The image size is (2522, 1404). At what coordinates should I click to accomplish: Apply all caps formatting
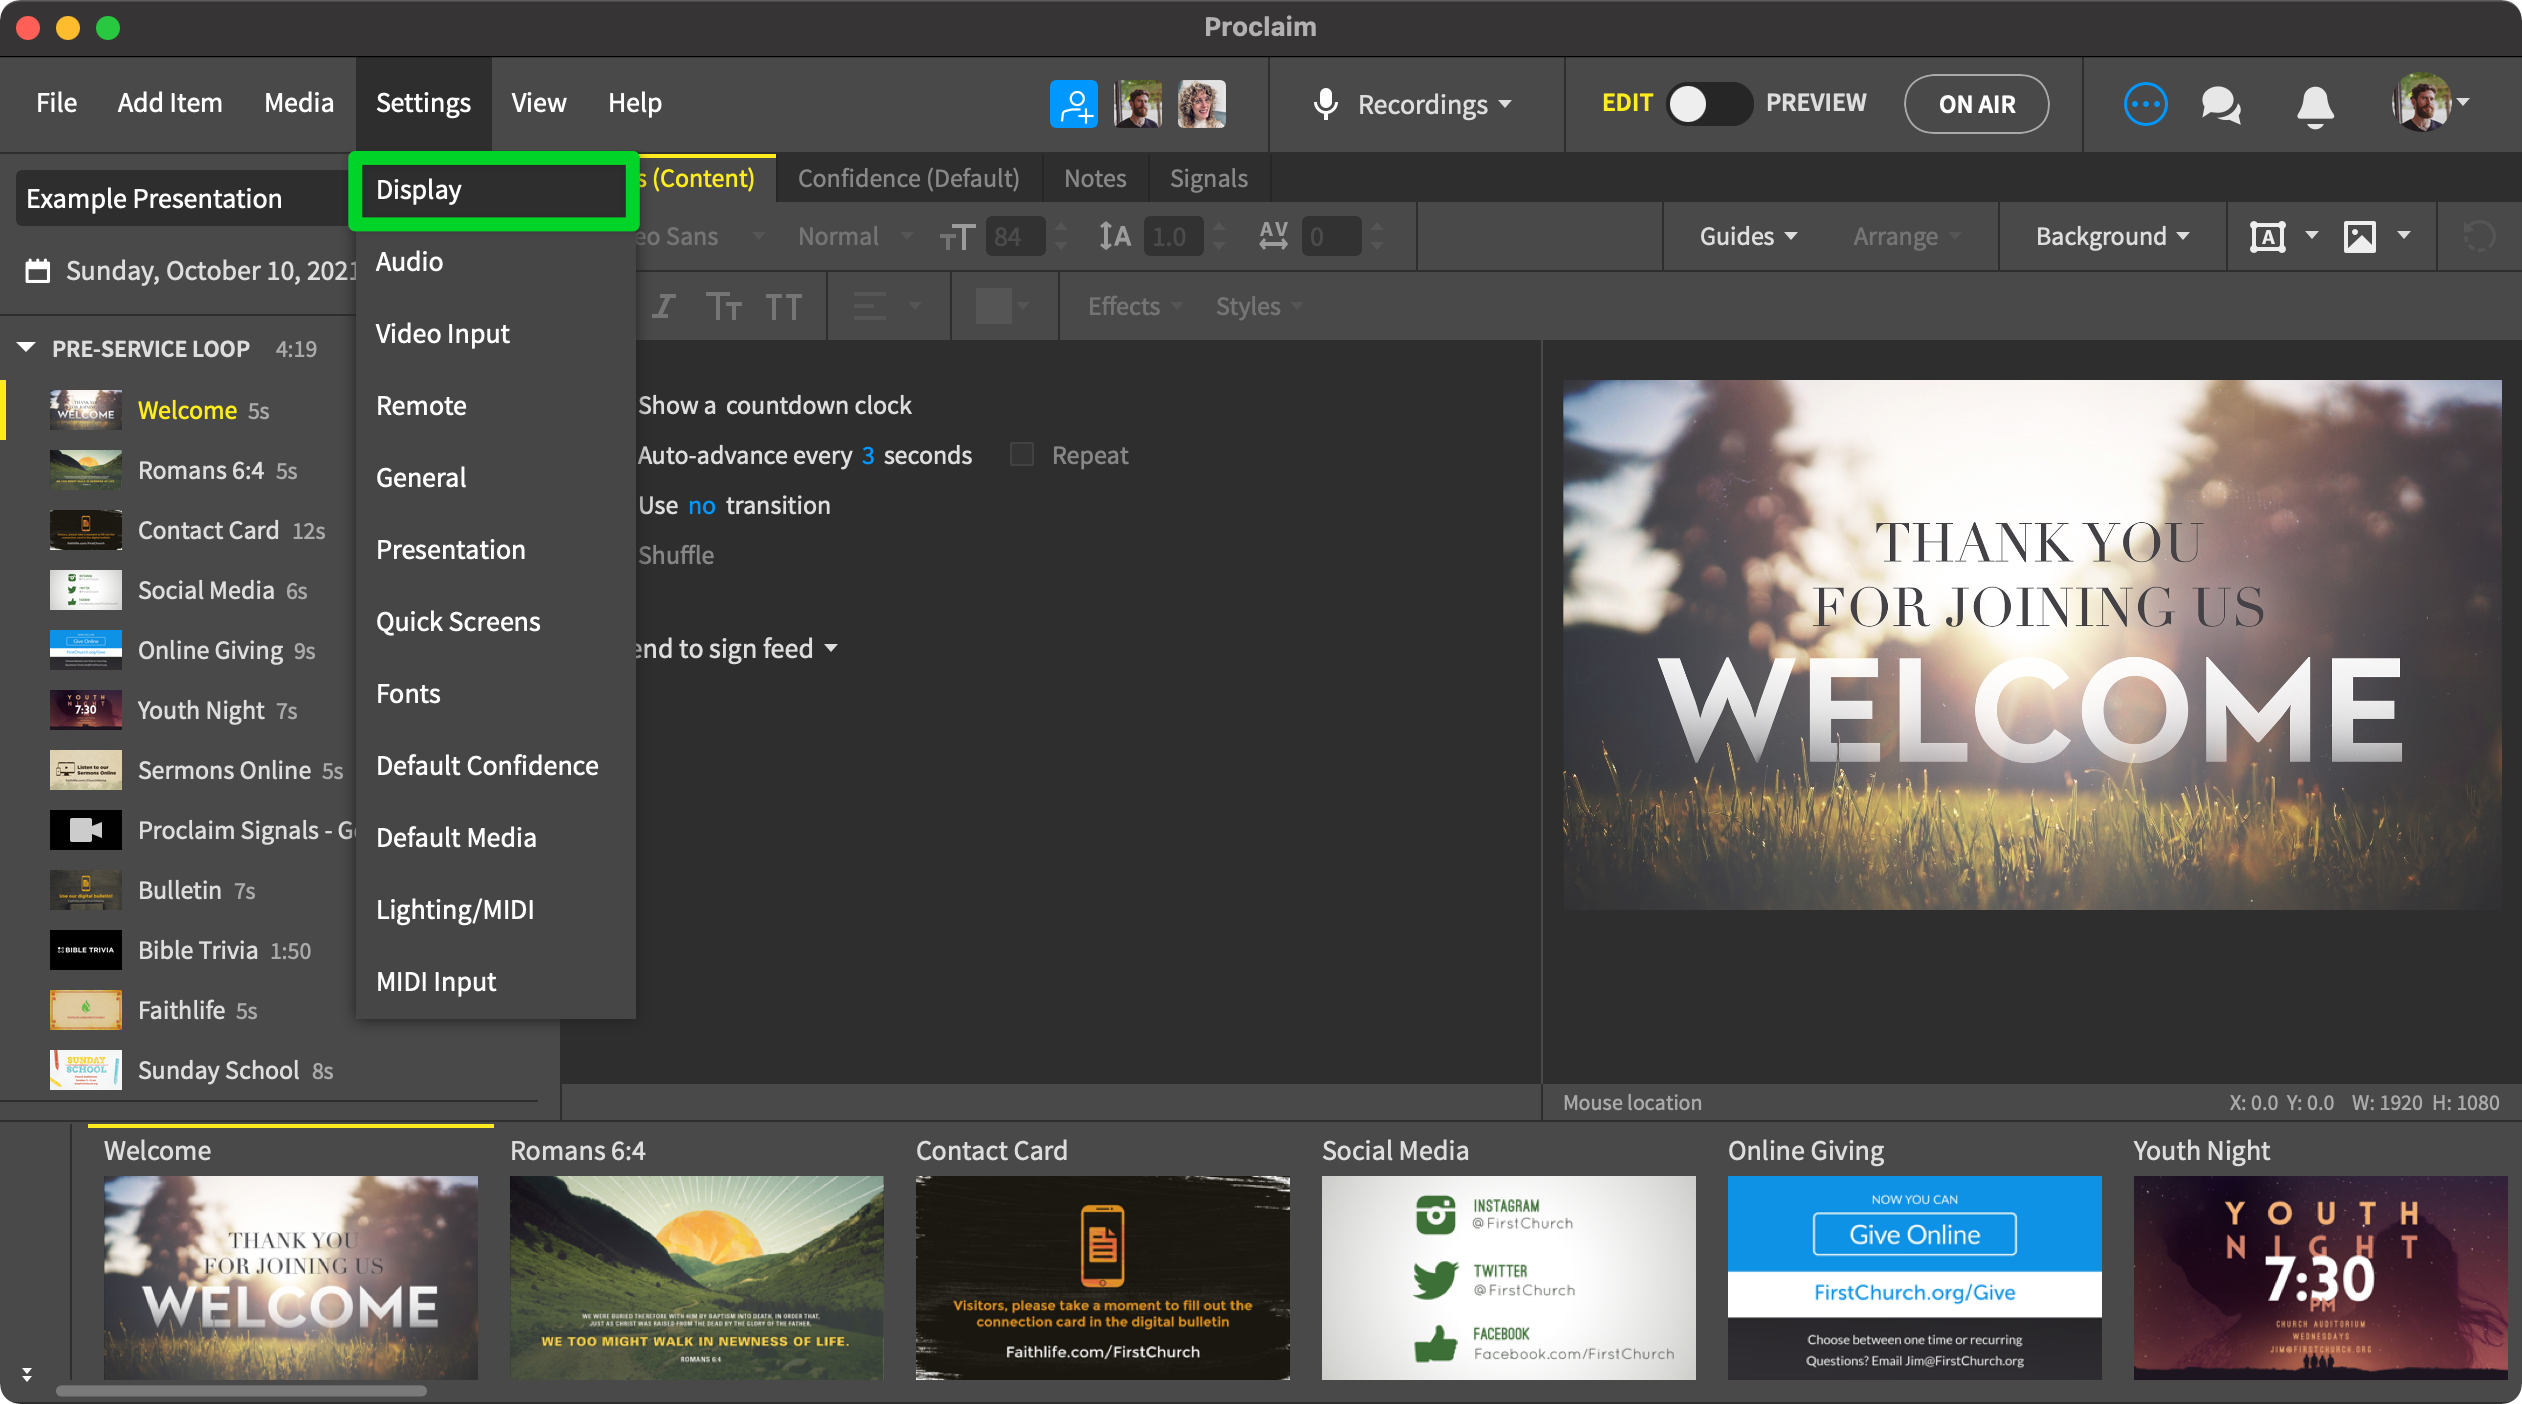click(783, 306)
